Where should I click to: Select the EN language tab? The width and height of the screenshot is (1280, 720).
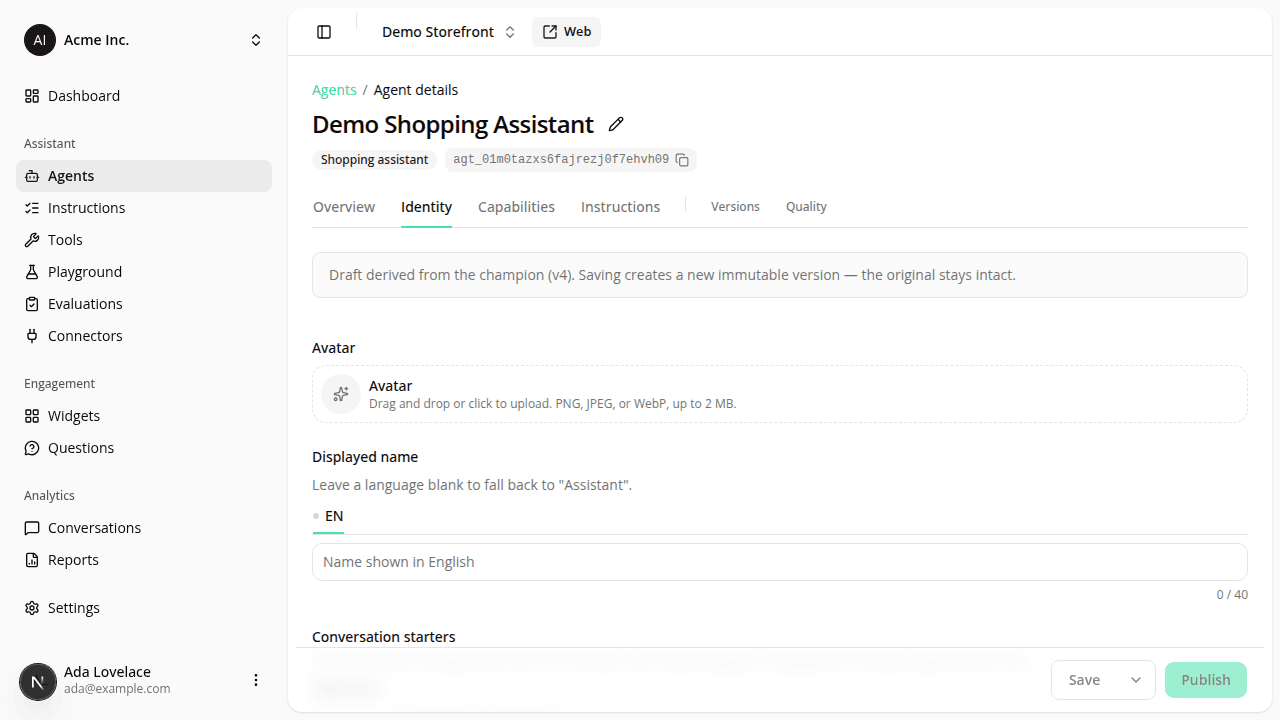click(328, 517)
